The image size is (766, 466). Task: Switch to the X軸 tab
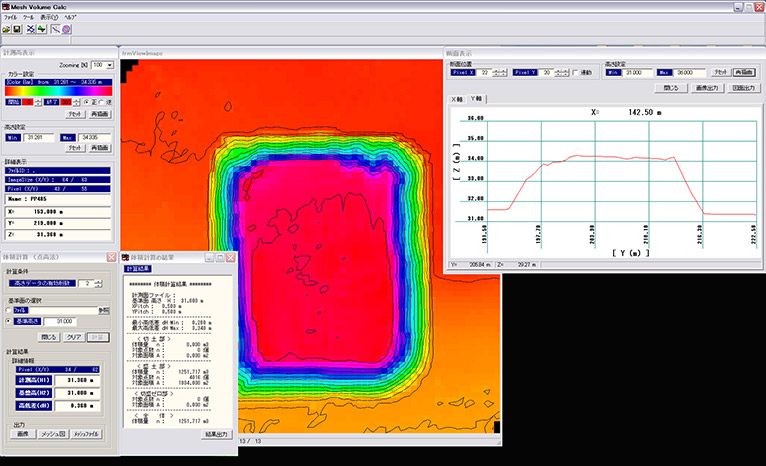(459, 100)
